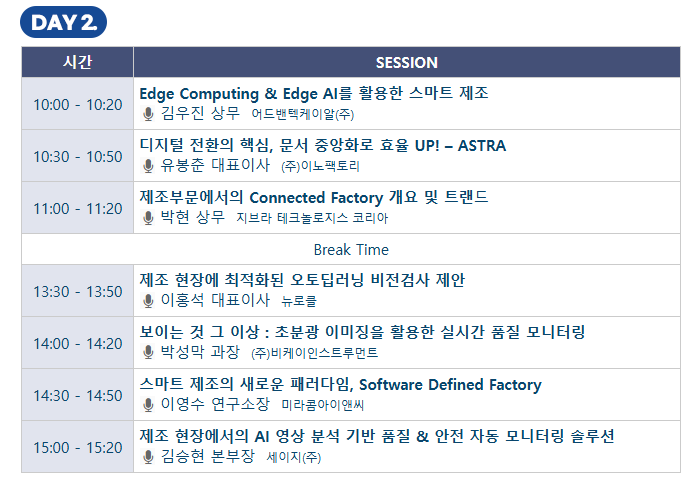Select the 15:00 - 15:20 time cell

click(x=77, y=447)
